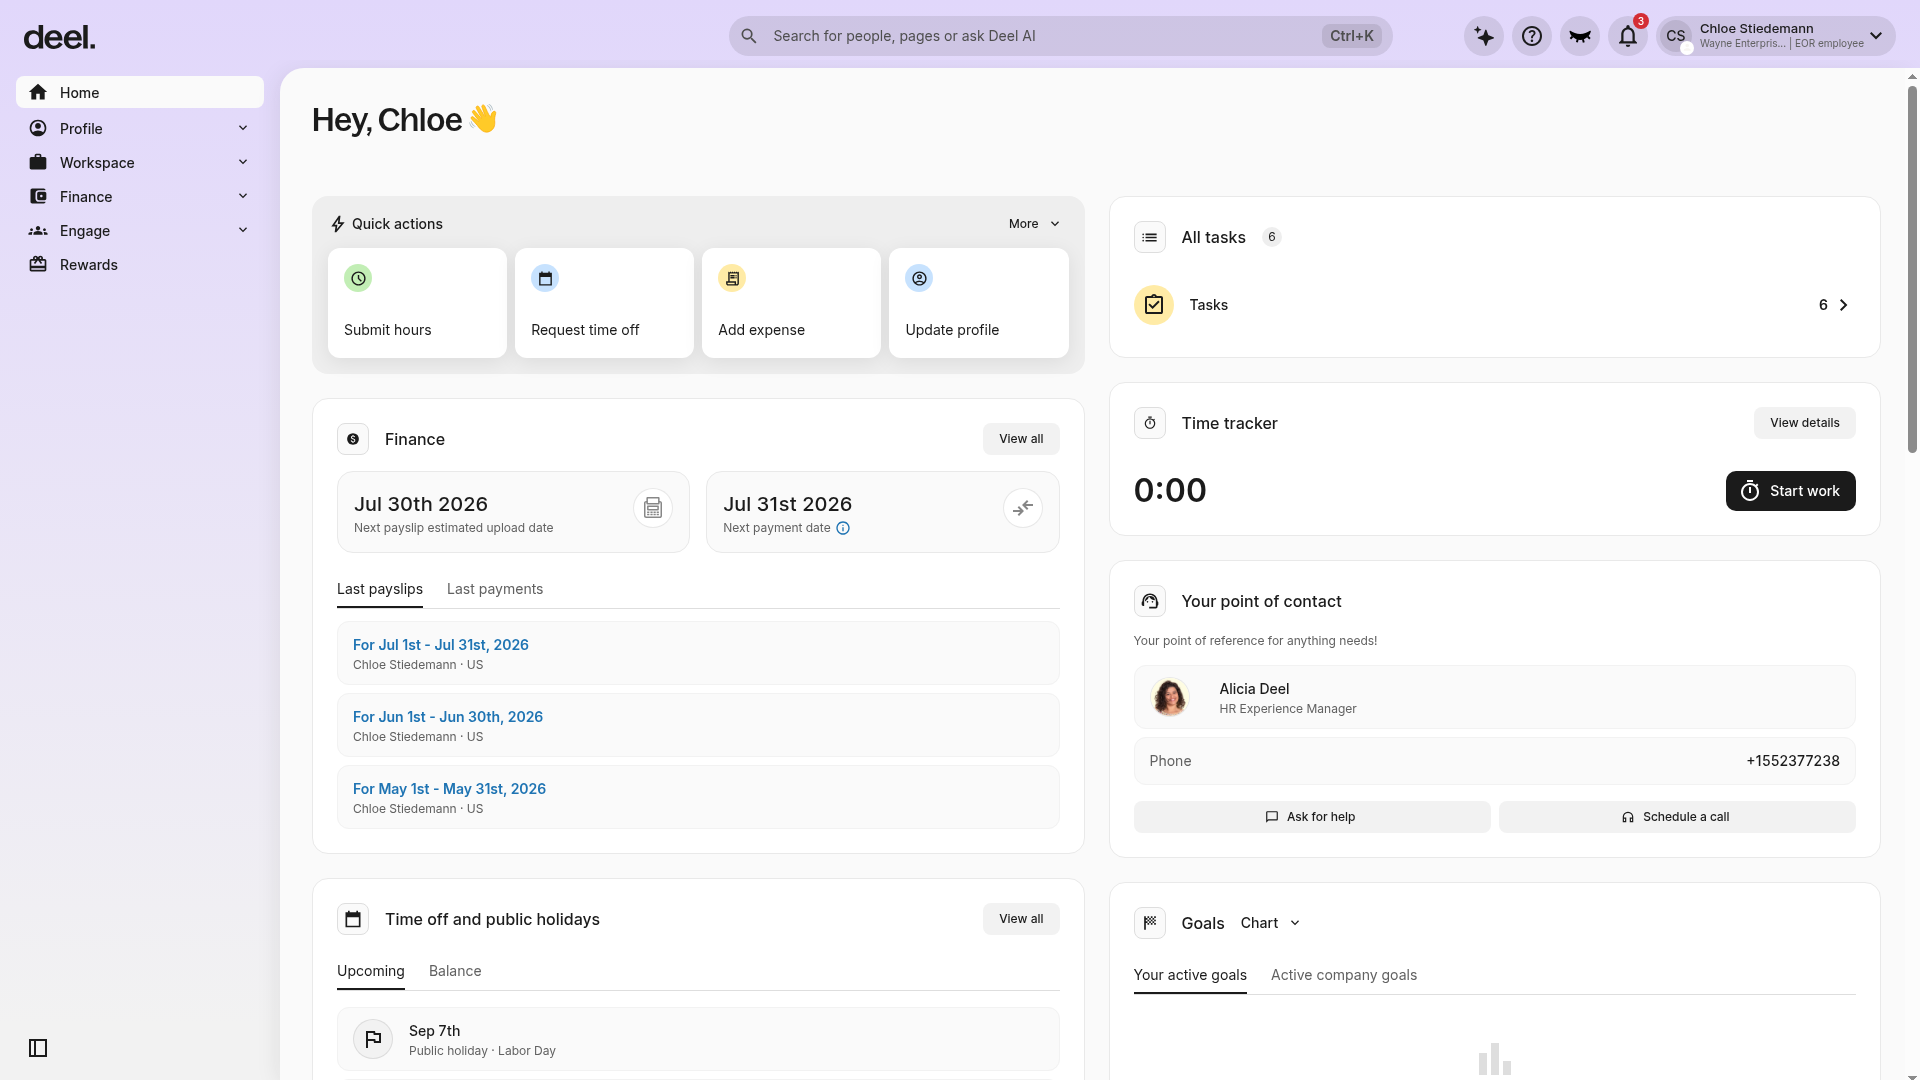Click the Time off calendar icon
This screenshot has height=1080, width=1920.
pyautogui.click(x=353, y=919)
